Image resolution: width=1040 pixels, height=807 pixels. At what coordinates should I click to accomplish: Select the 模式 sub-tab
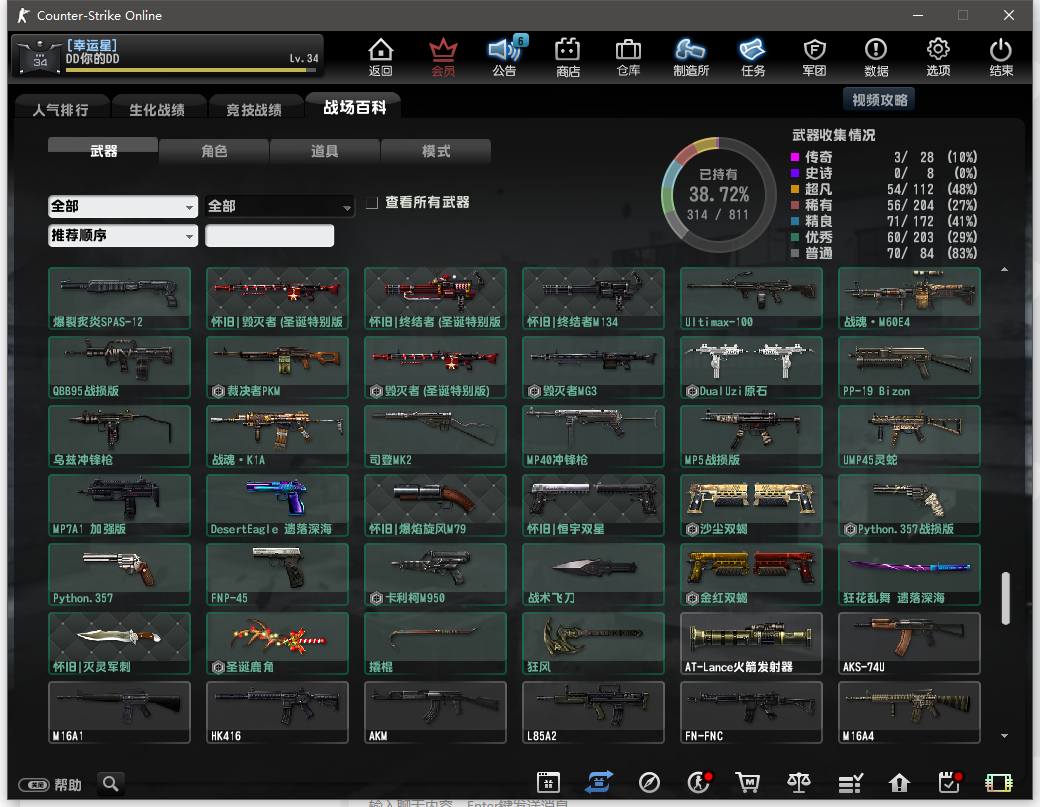pyautogui.click(x=436, y=151)
